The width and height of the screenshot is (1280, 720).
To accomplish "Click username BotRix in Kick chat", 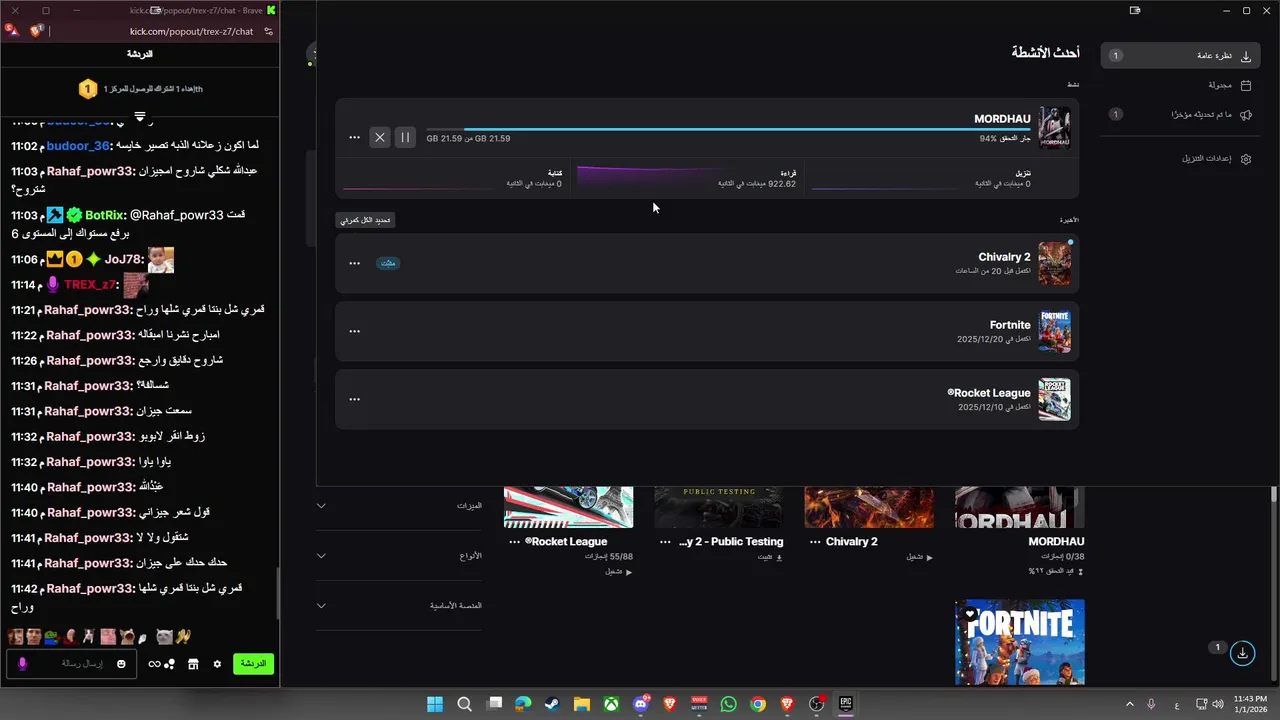I will coord(104,215).
